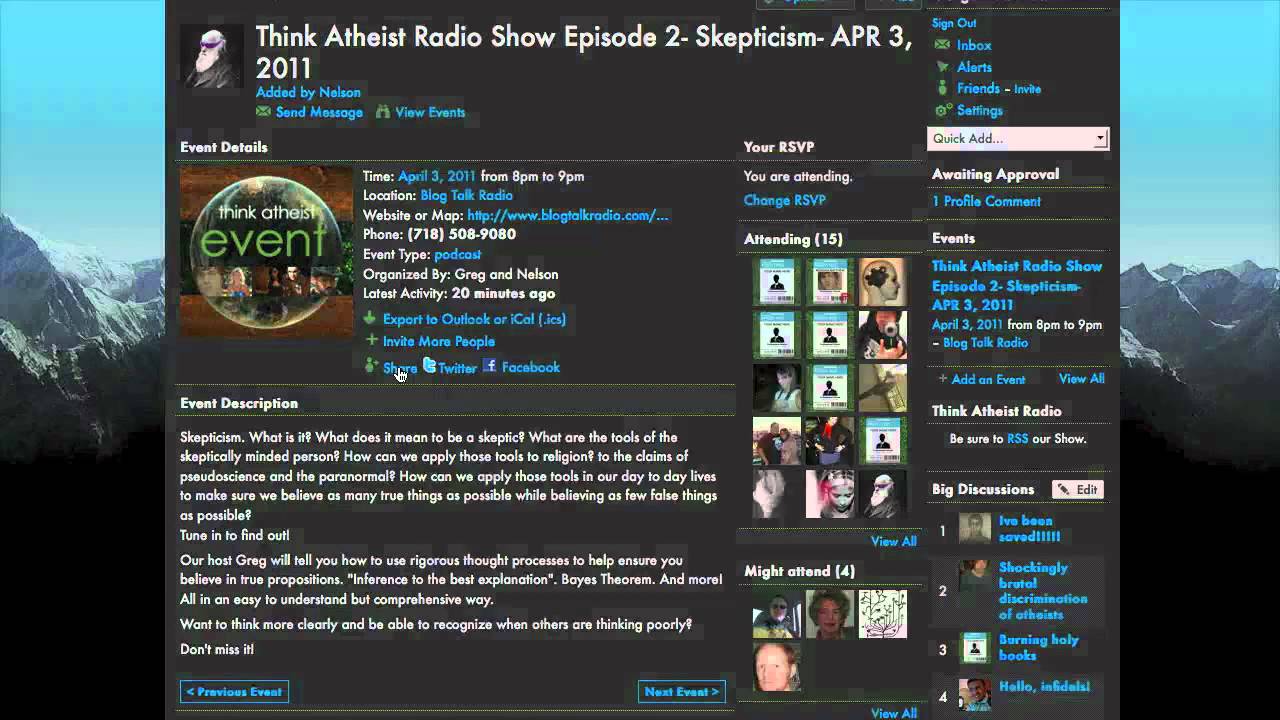Click Invite More People link

tap(438, 341)
